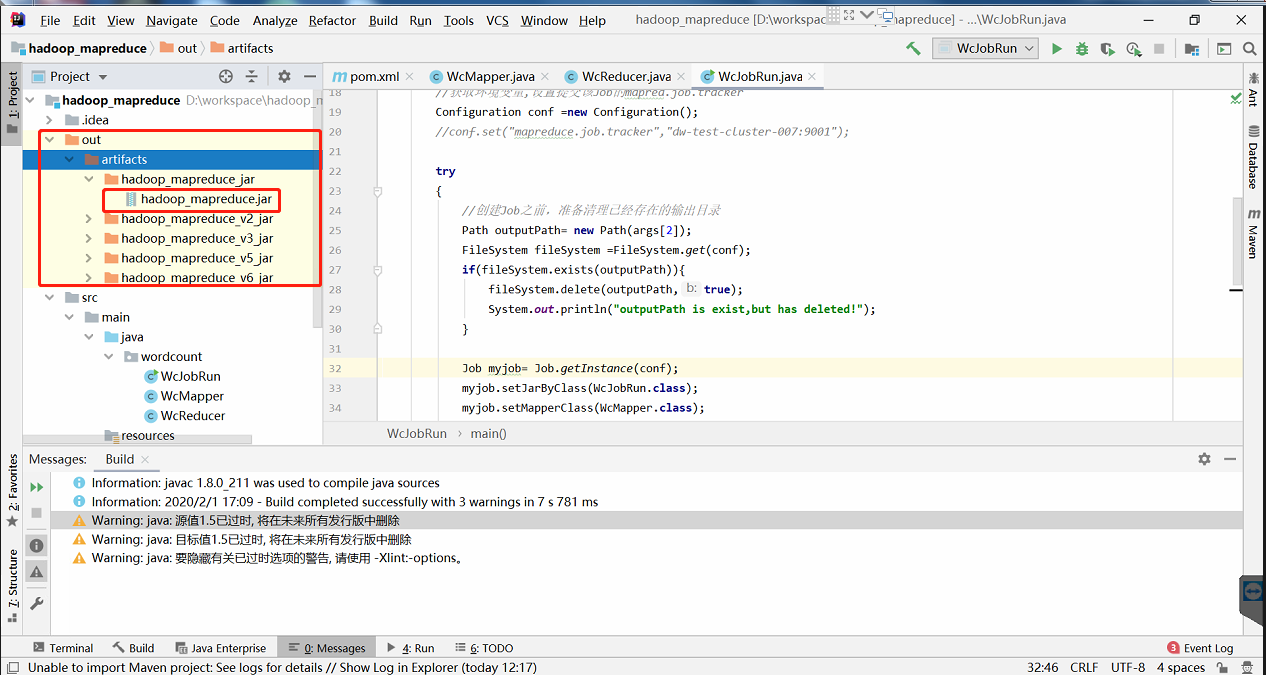Click the locate target icon in Project panel
The width and height of the screenshot is (1266, 675).
226,76
